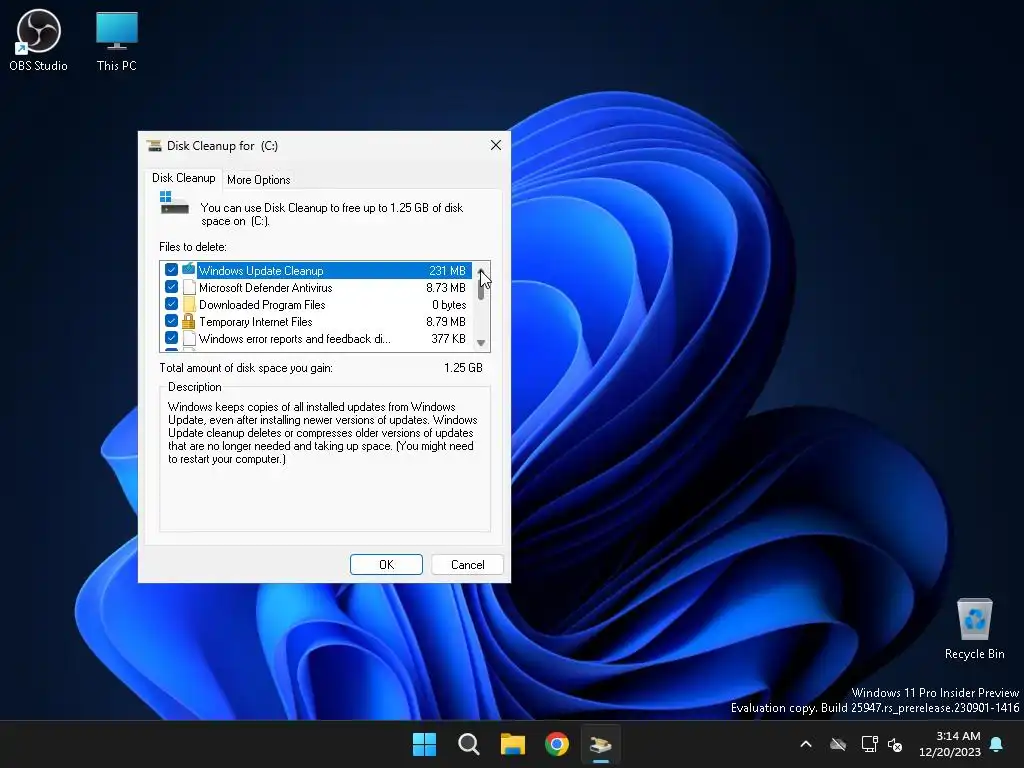1024x768 pixels.
Task: Click Disk Cleanup taskbar icon
Action: pos(601,744)
